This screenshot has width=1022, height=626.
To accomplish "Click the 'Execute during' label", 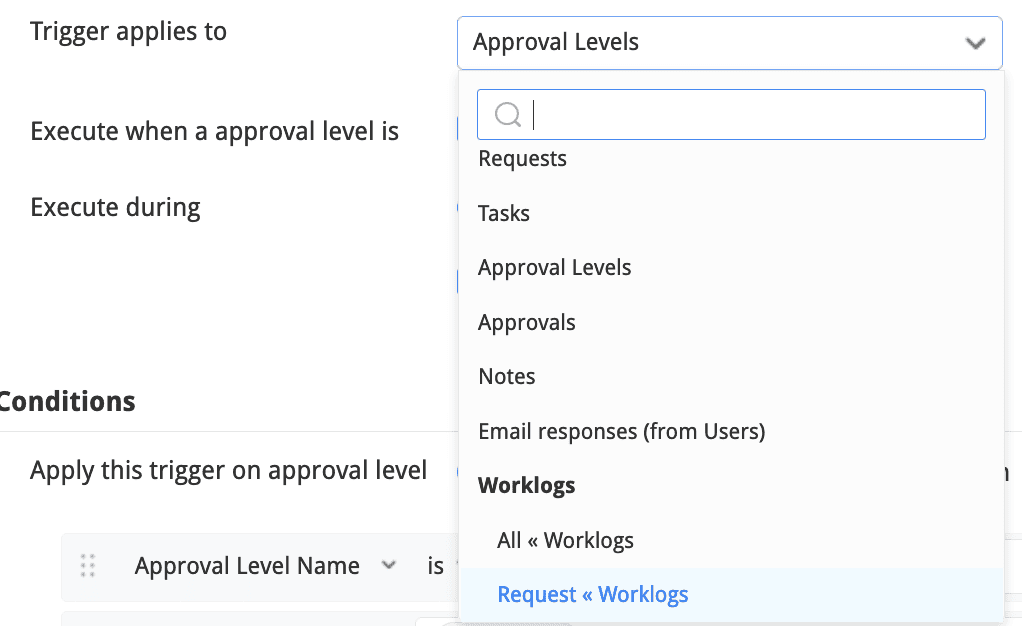I will tap(115, 208).
